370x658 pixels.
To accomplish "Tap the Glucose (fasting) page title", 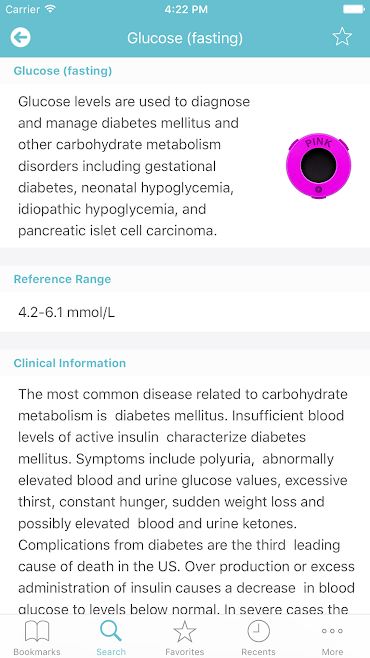I will coord(185,38).
